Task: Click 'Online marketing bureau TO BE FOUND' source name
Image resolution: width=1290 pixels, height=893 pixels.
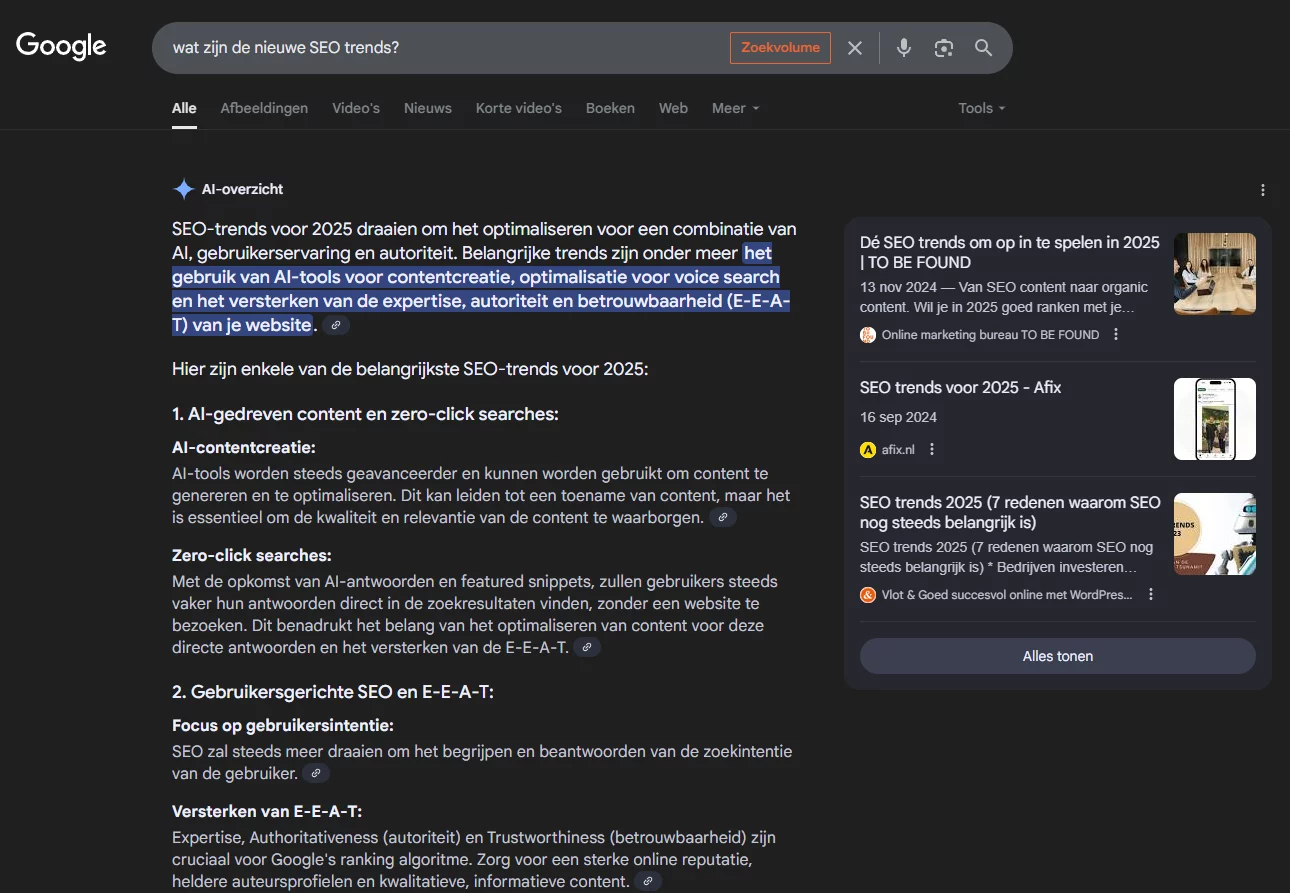Action: pos(990,335)
